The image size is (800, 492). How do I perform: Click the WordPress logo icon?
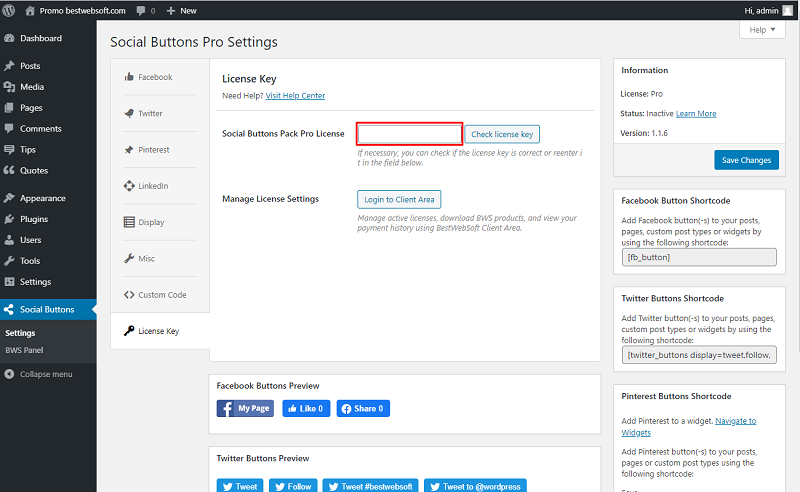pyautogui.click(x=9, y=10)
